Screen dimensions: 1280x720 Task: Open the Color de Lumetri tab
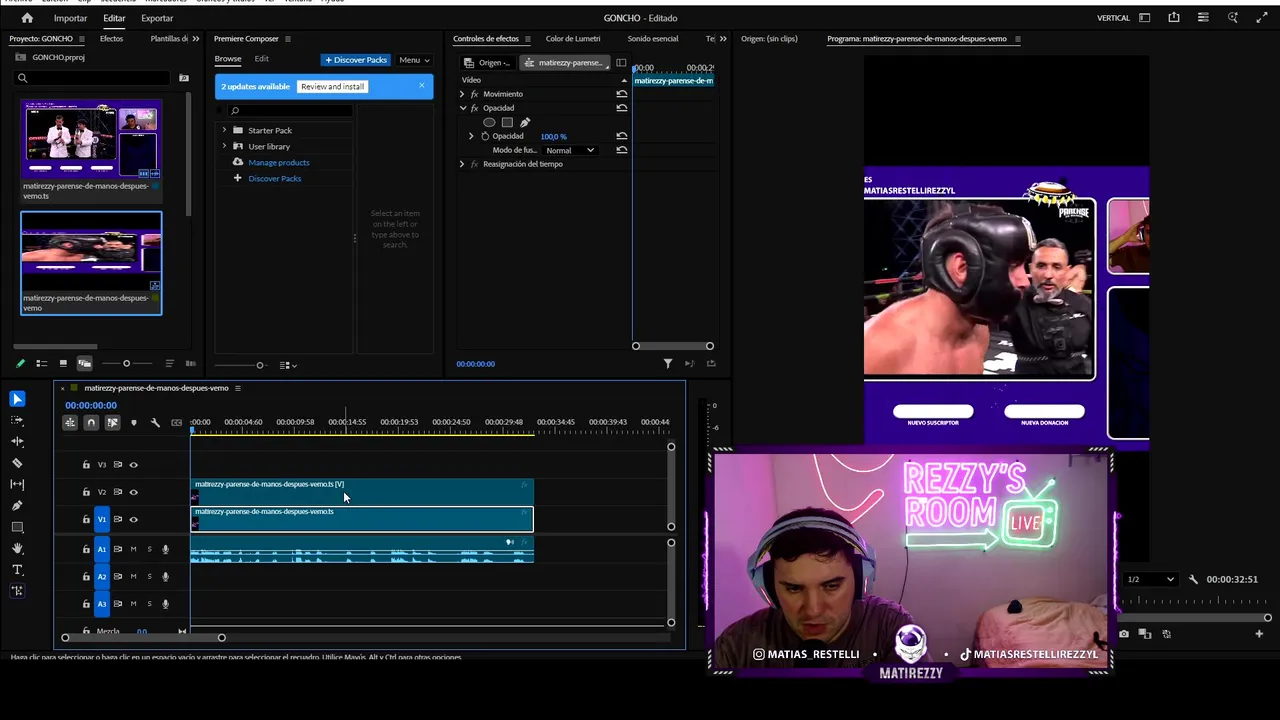[573, 39]
